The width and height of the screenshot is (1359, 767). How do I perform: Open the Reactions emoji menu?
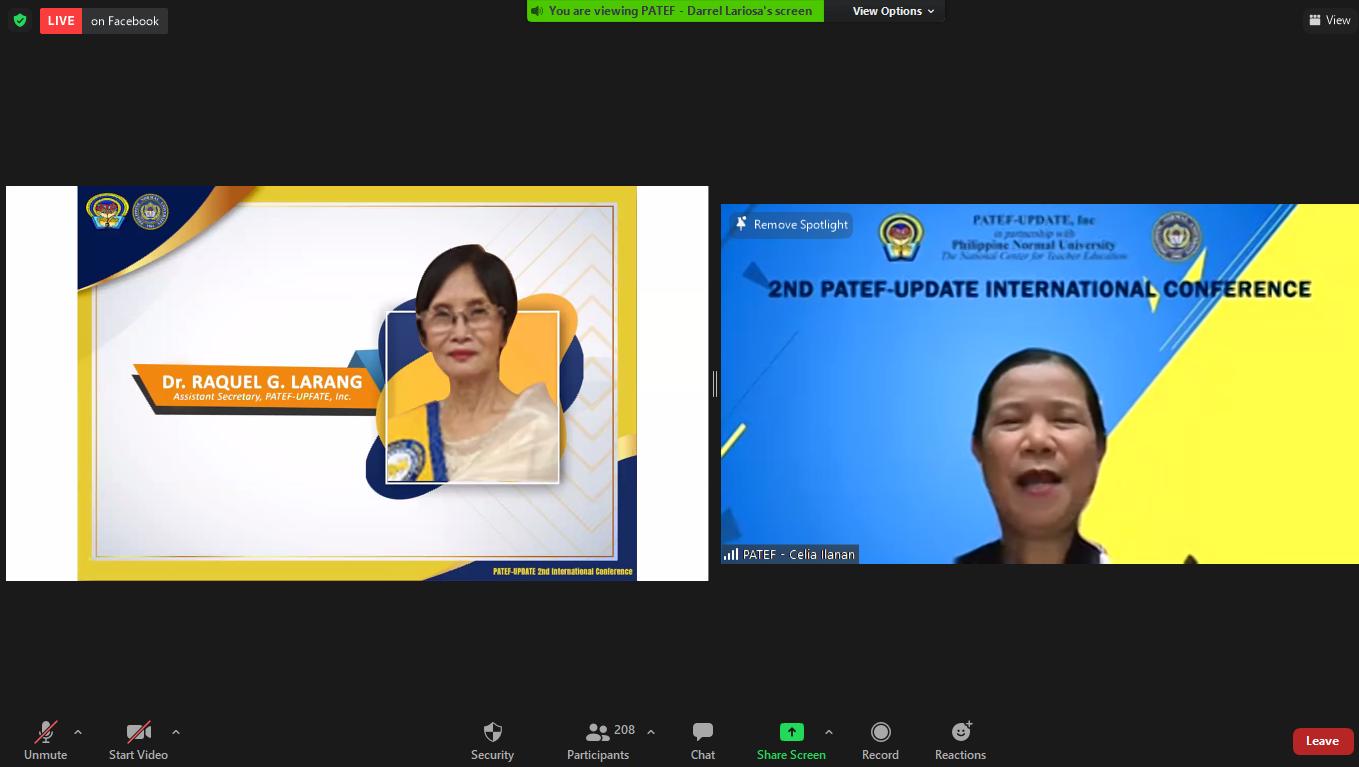pos(960,741)
